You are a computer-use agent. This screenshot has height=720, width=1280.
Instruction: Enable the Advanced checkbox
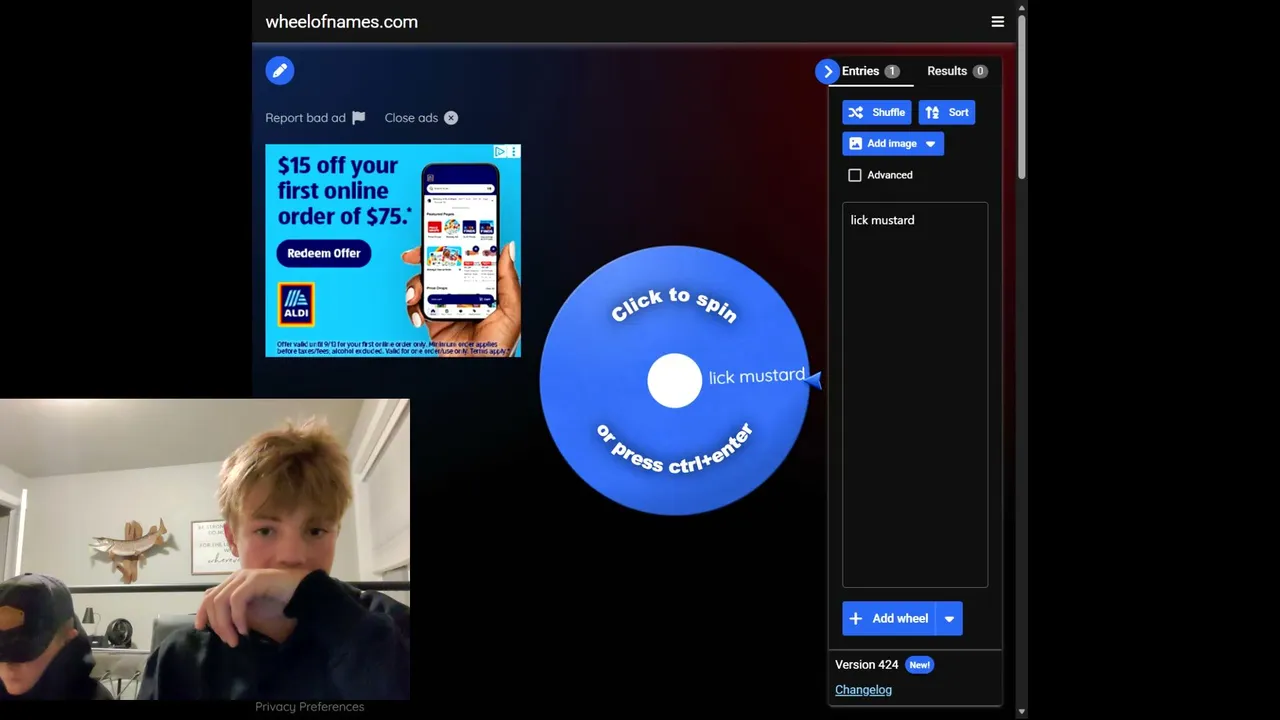click(855, 175)
